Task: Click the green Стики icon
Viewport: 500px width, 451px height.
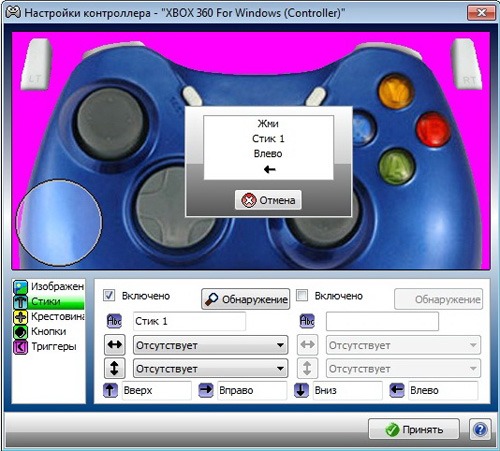Action: [x=20, y=302]
